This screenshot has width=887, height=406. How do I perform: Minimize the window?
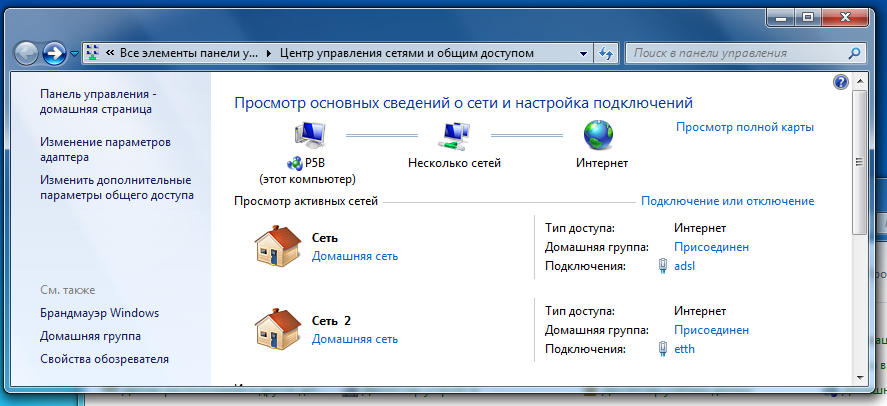782,18
